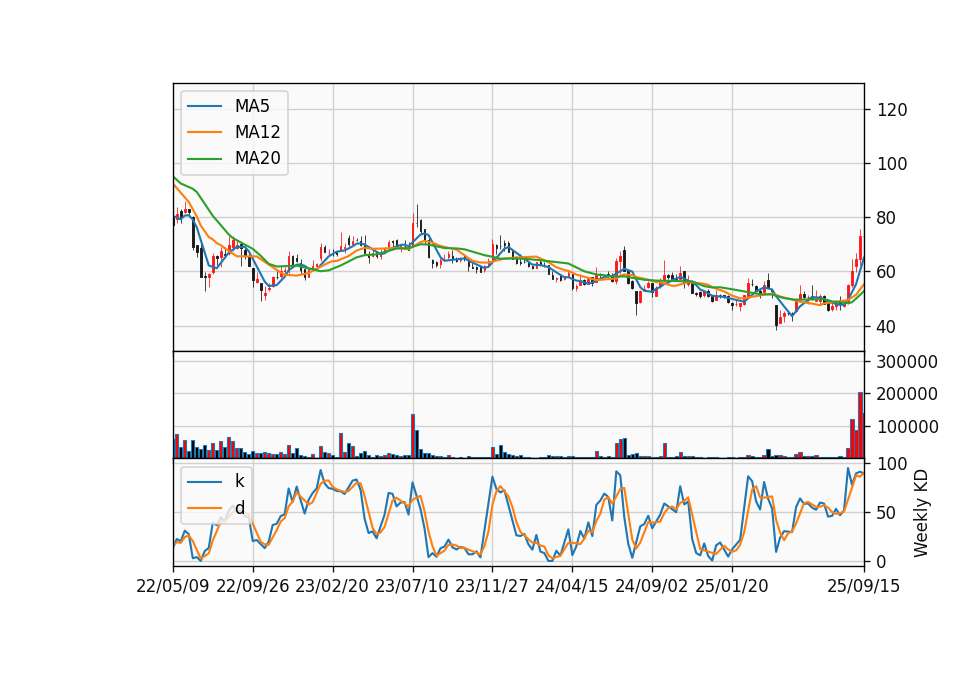Click the price axis value 60
Viewport: 960px width, 690px height.
click(x=886, y=272)
